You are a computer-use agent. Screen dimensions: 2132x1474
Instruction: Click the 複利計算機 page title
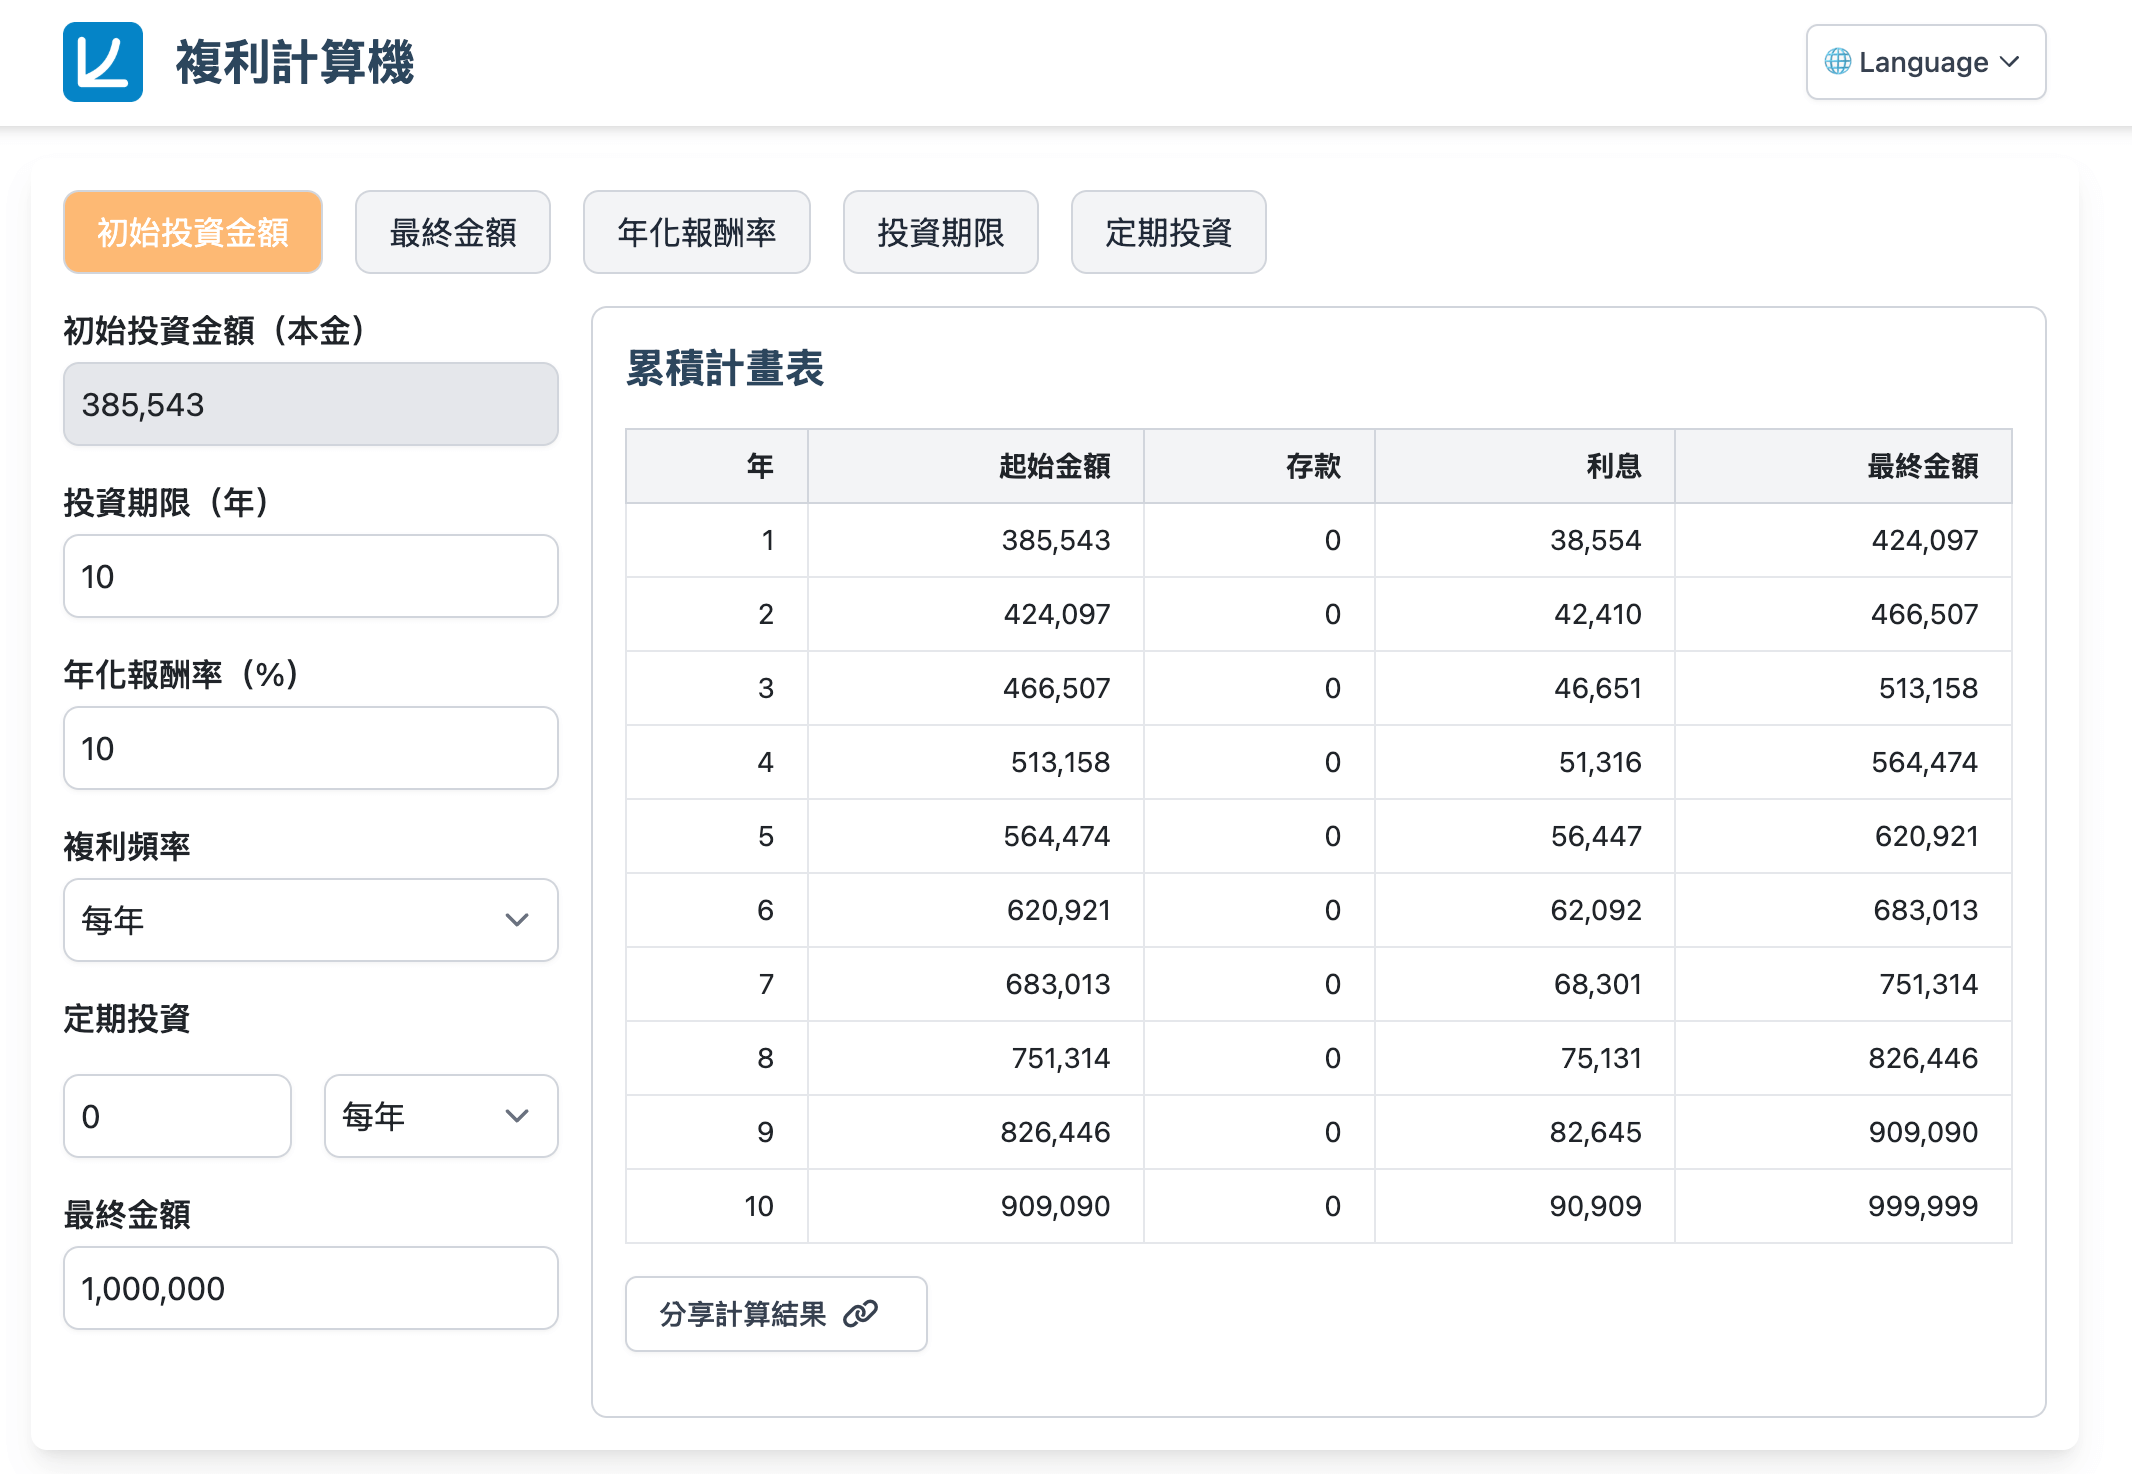(294, 62)
